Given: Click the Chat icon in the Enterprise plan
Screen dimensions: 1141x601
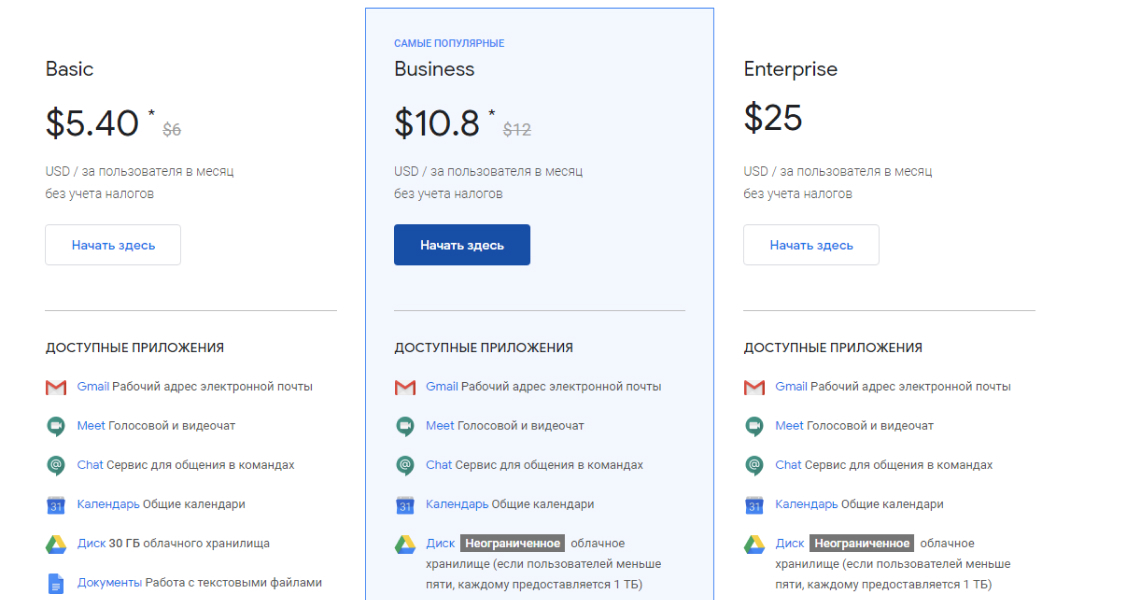Looking at the screenshot, I should point(753,465).
